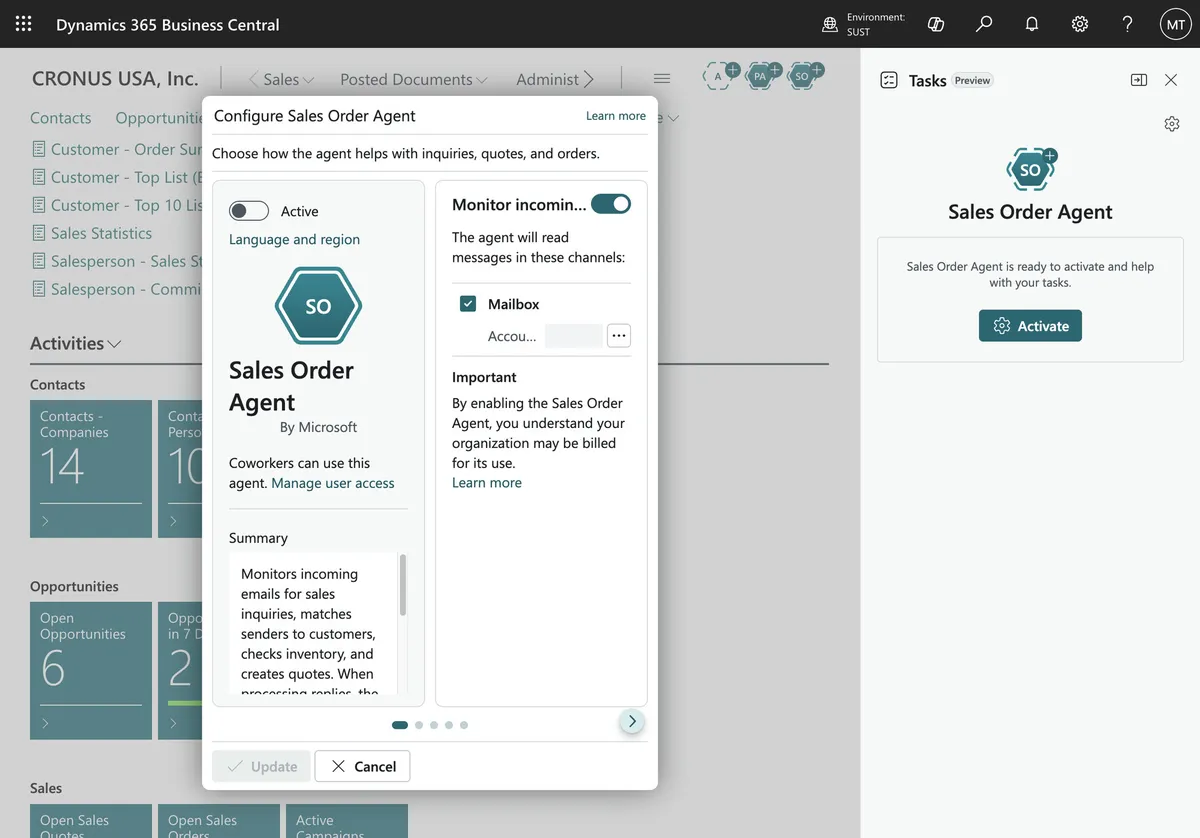
Task: Click the hamburger menu icon beside Administration
Action: coord(661,78)
